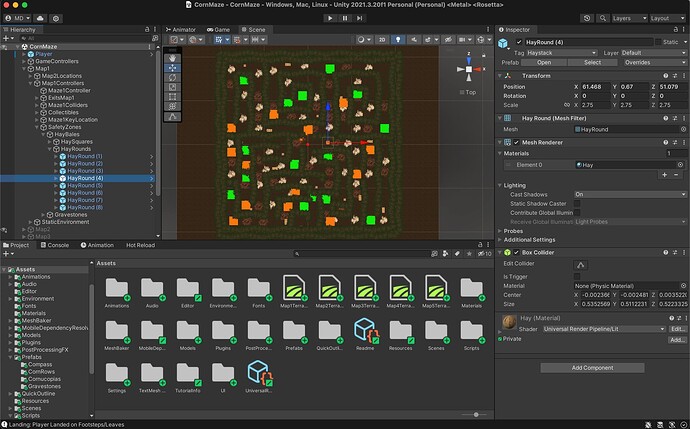
Task: Open the Layers dropdown
Action: 629,18
